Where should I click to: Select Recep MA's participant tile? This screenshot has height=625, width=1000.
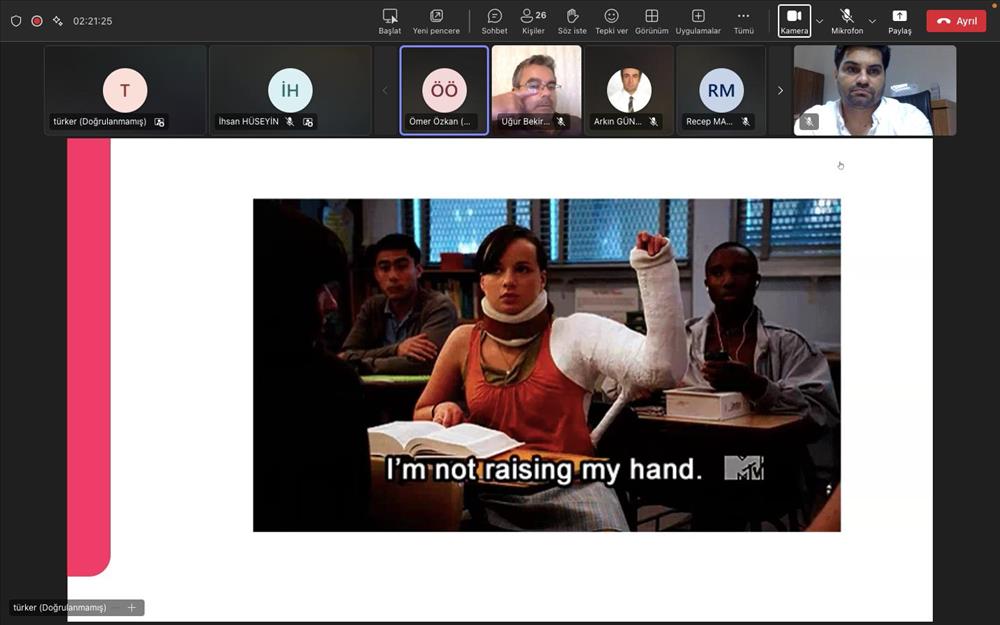pyautogui.click(x=721, y=90)
